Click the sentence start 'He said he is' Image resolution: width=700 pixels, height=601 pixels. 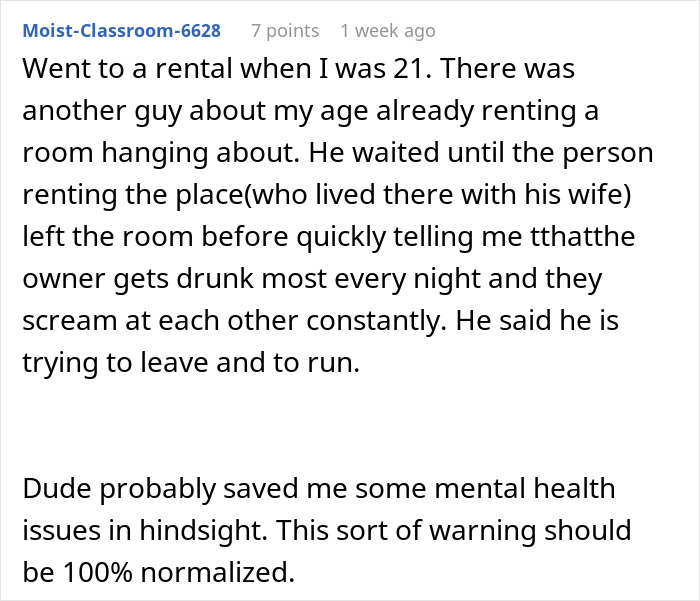(x=537, y=321)
